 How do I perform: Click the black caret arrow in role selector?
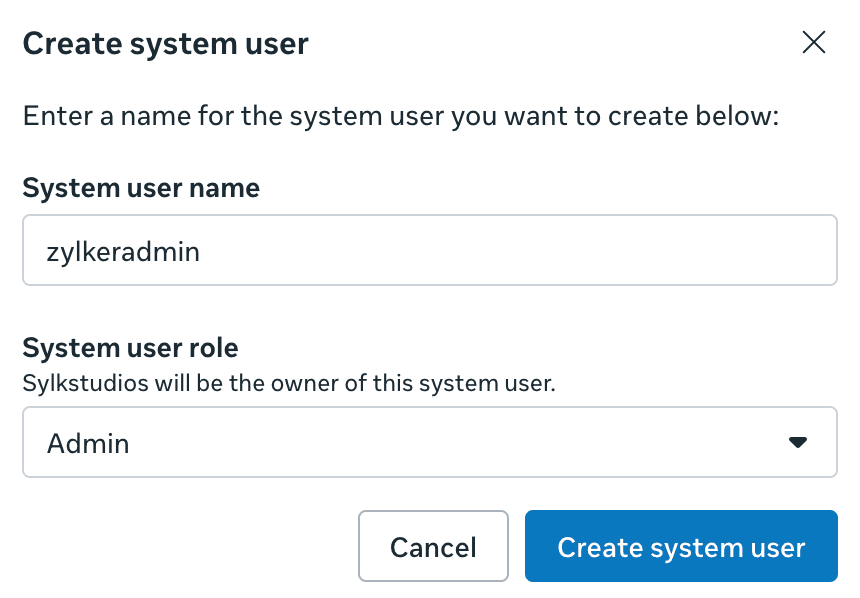point(797,442)
